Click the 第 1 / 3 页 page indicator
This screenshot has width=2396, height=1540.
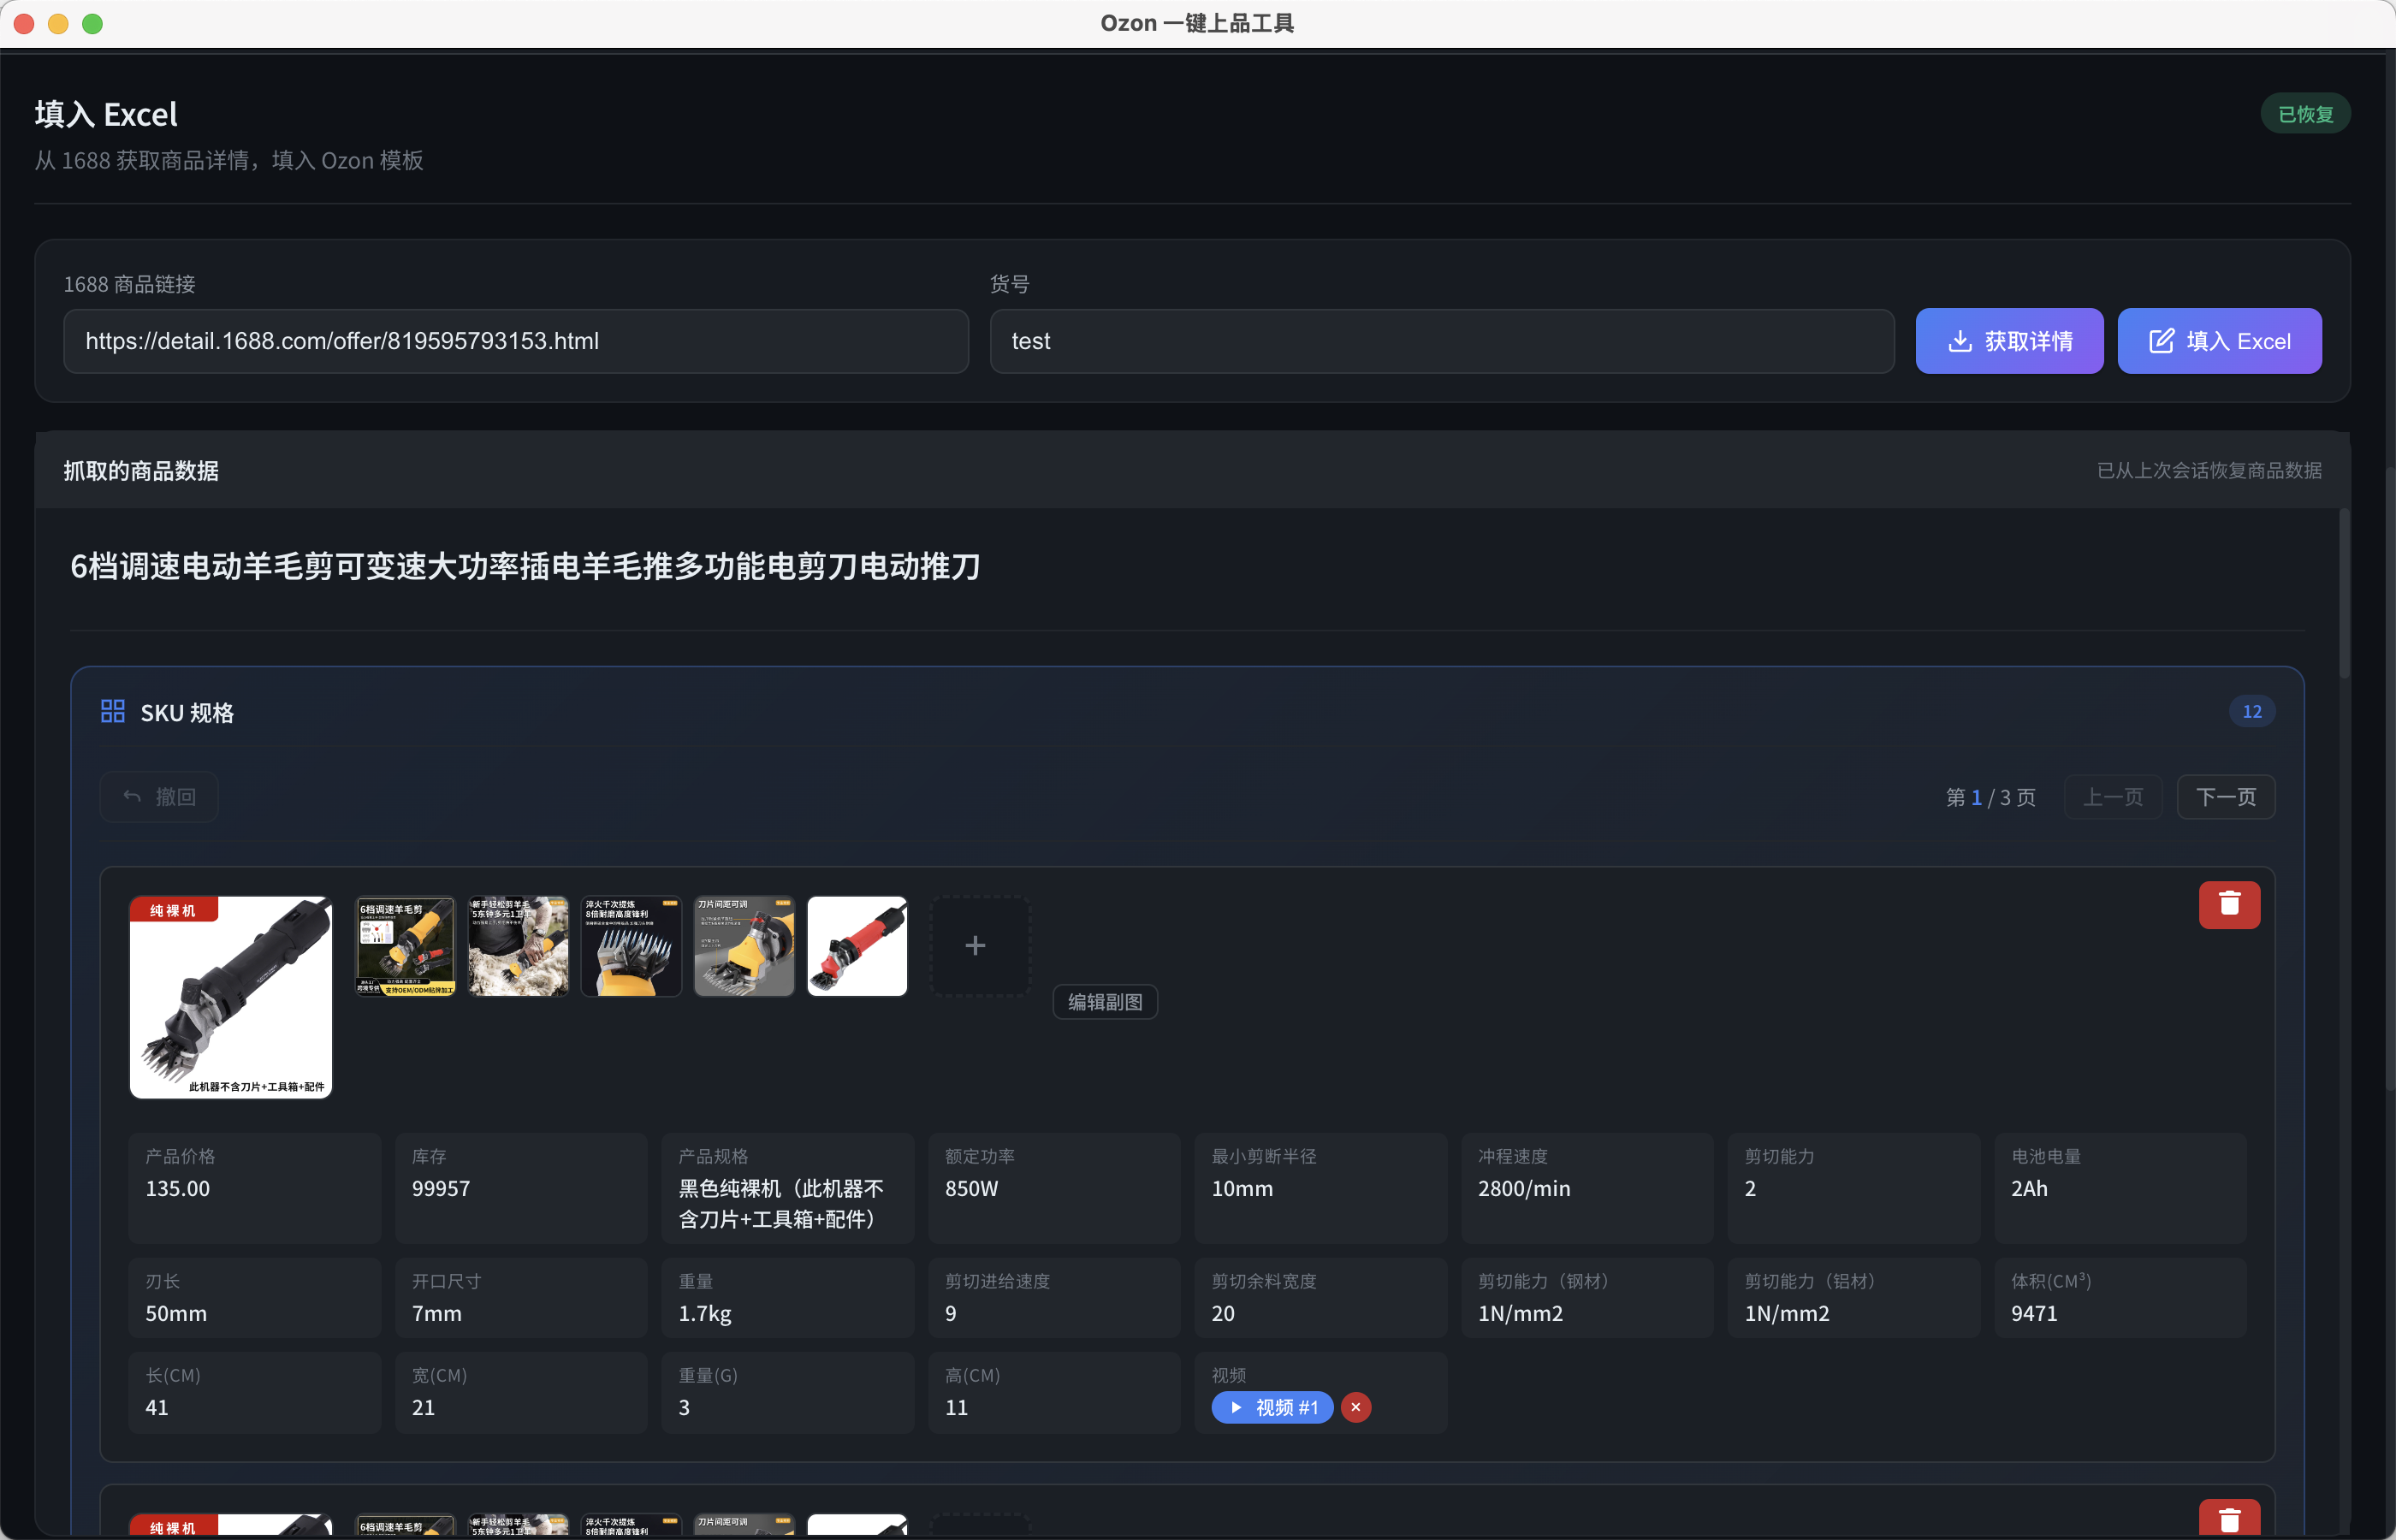[1990, 797]
